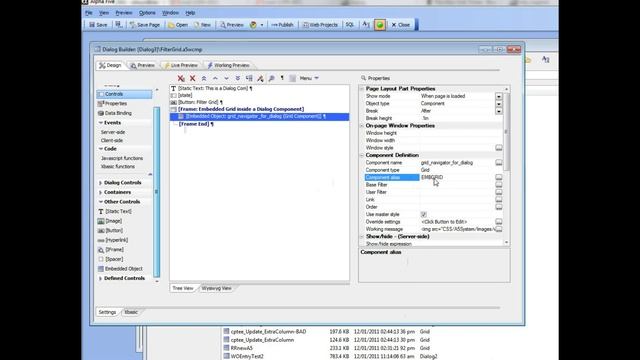This screenshot has height=360, width=640.
Task: Open the browser selection dropdown arrow
Action: tap(262, 25)
